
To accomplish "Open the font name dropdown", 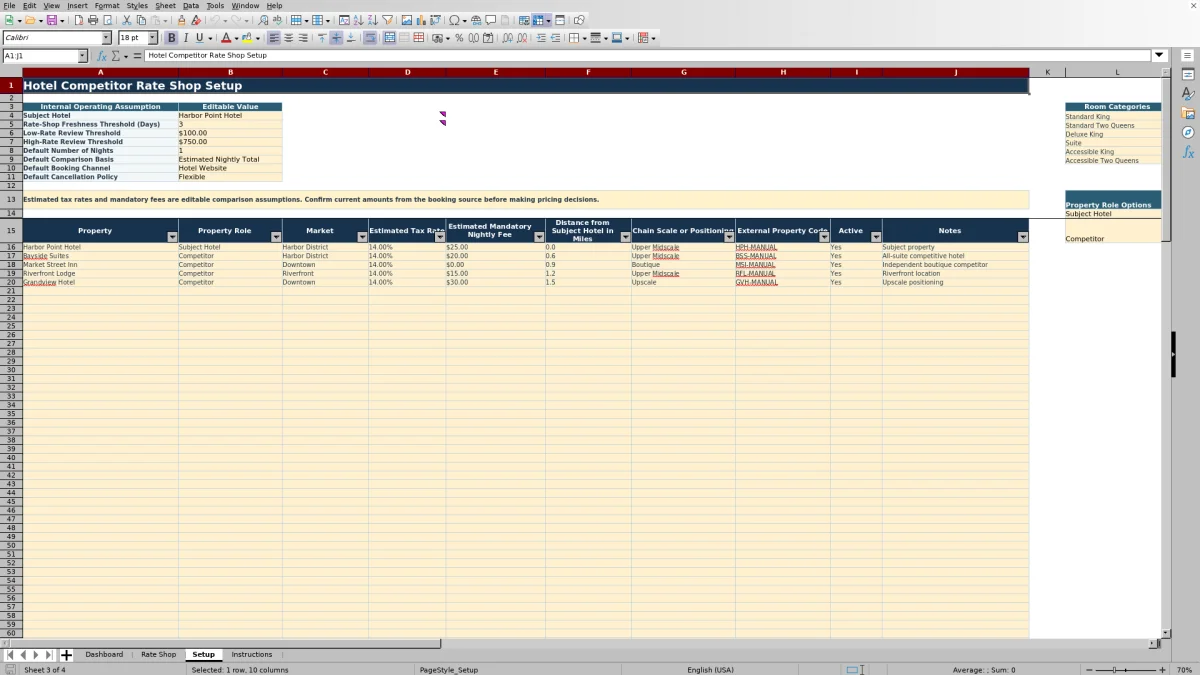I will pos(107,38).
